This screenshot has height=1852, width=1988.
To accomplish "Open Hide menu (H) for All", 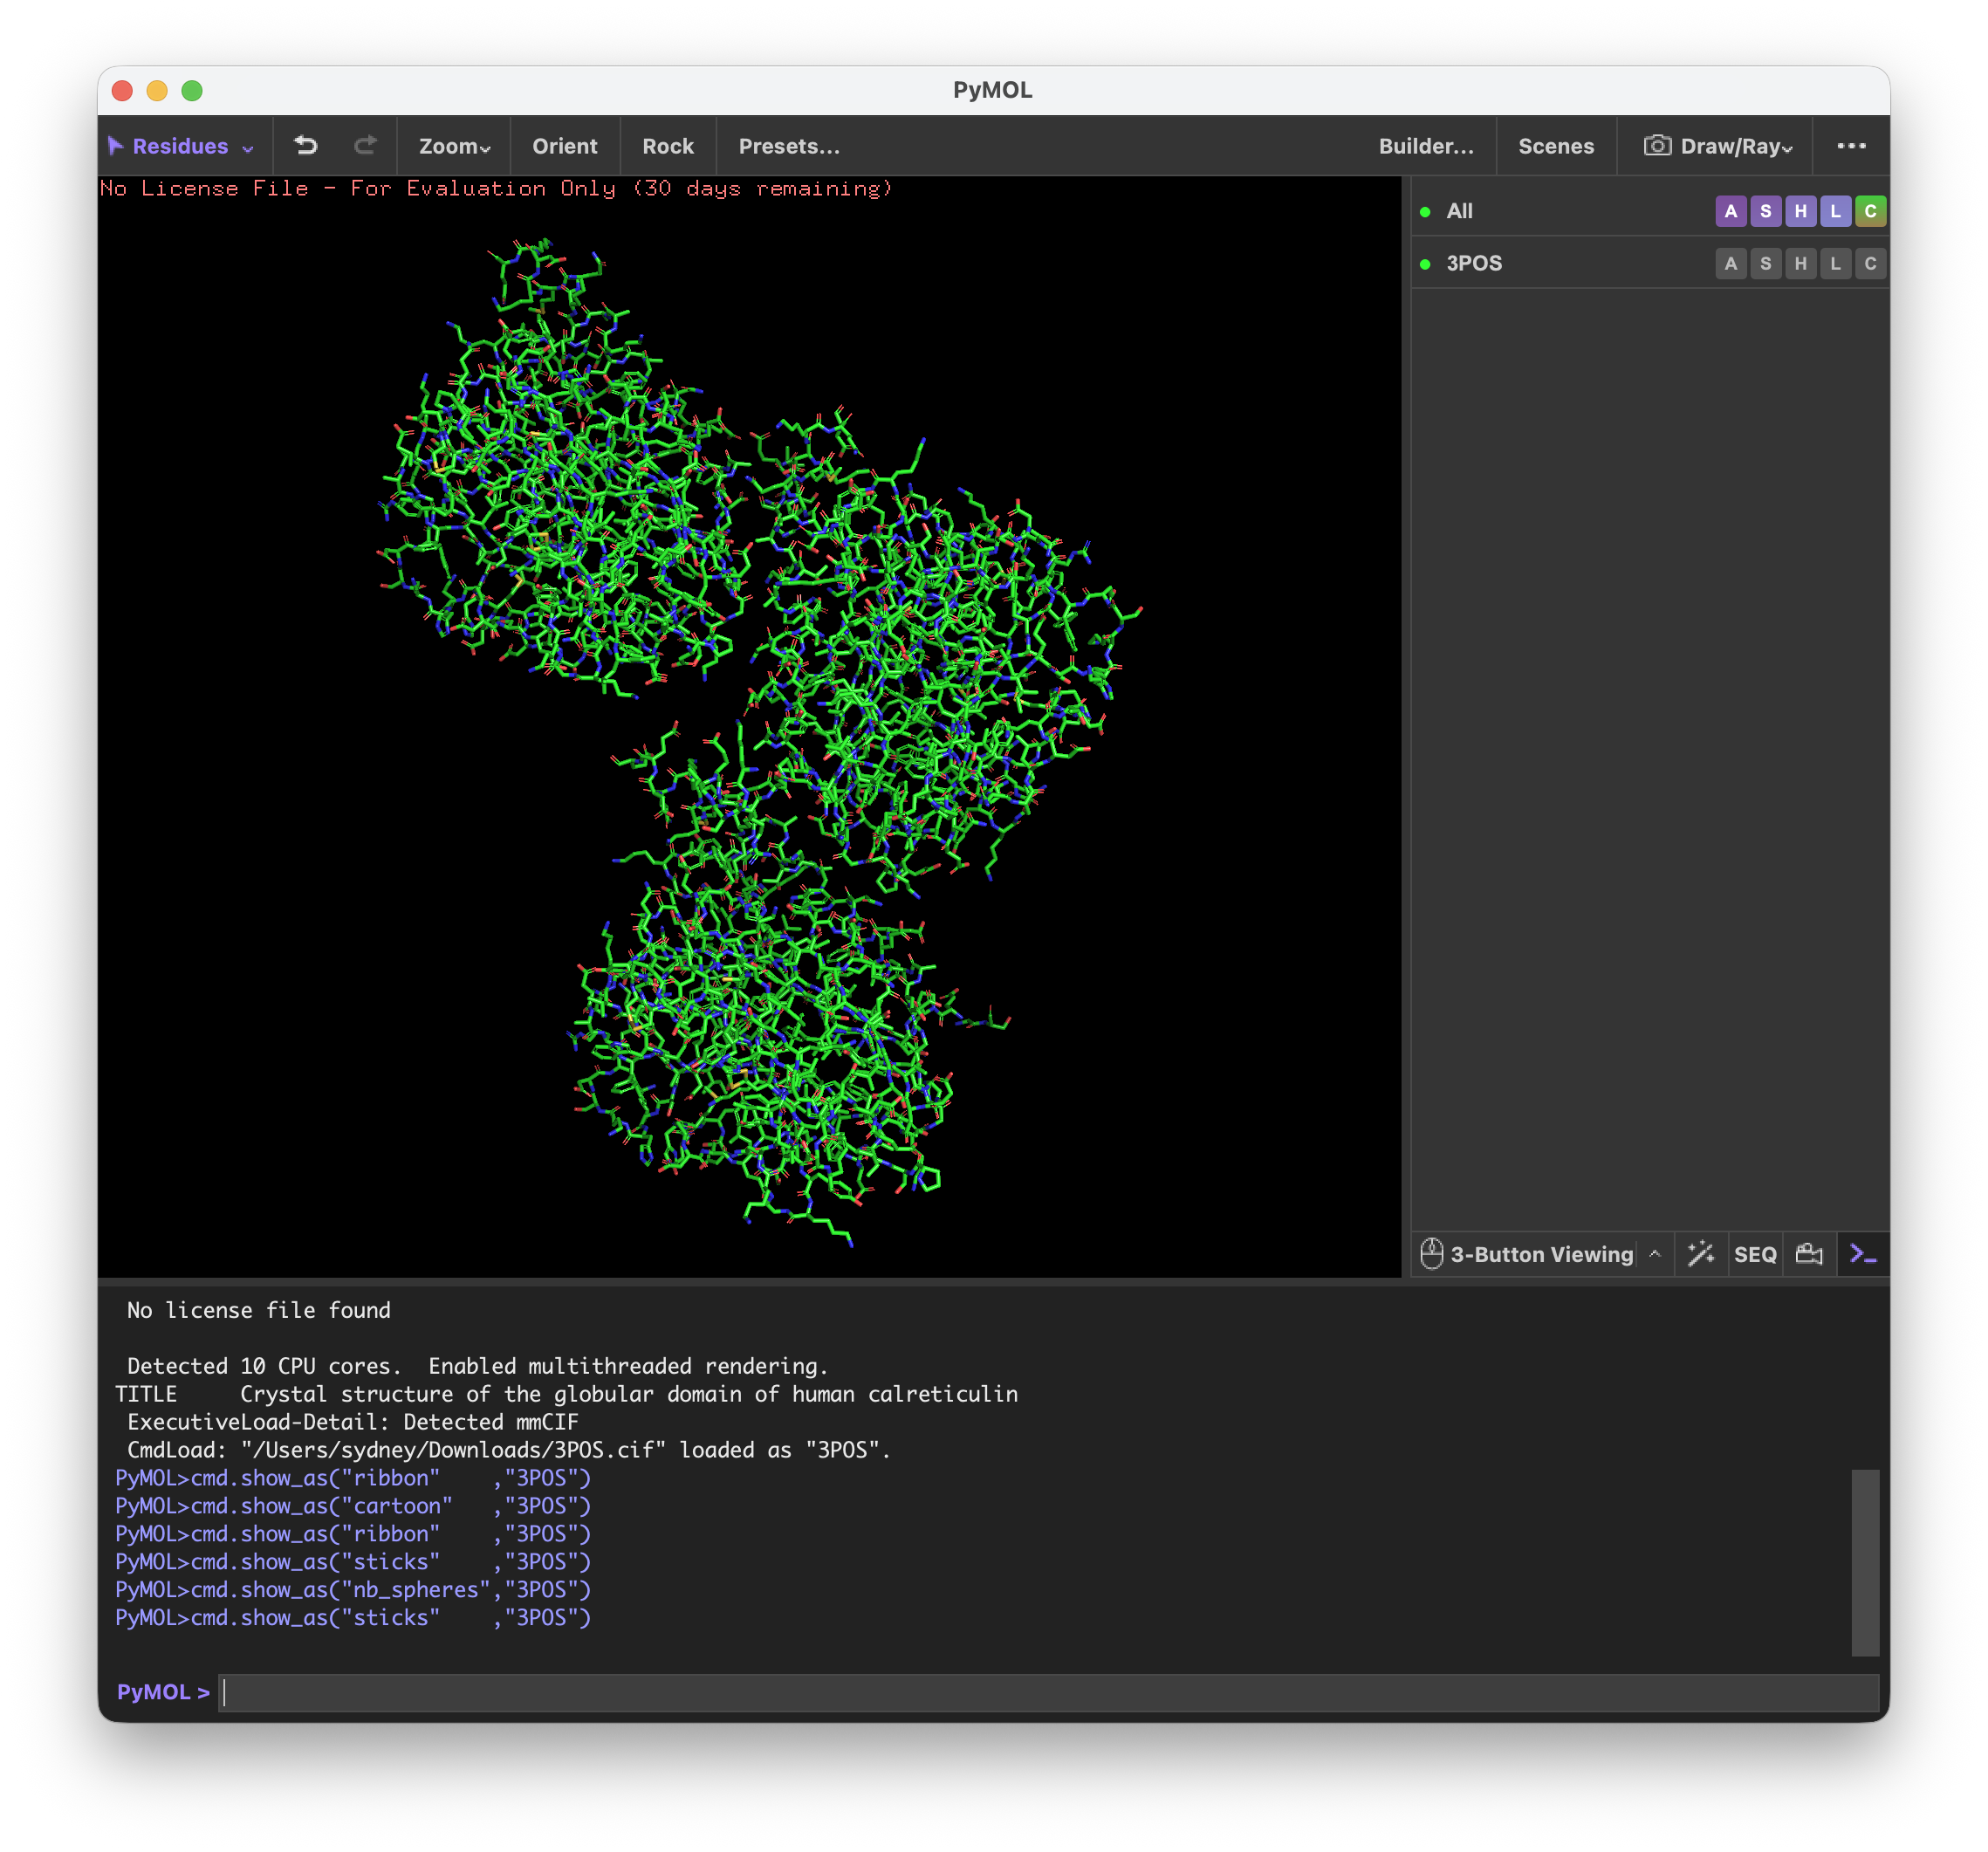I will pyautogui.click(x=1800, y=211).
